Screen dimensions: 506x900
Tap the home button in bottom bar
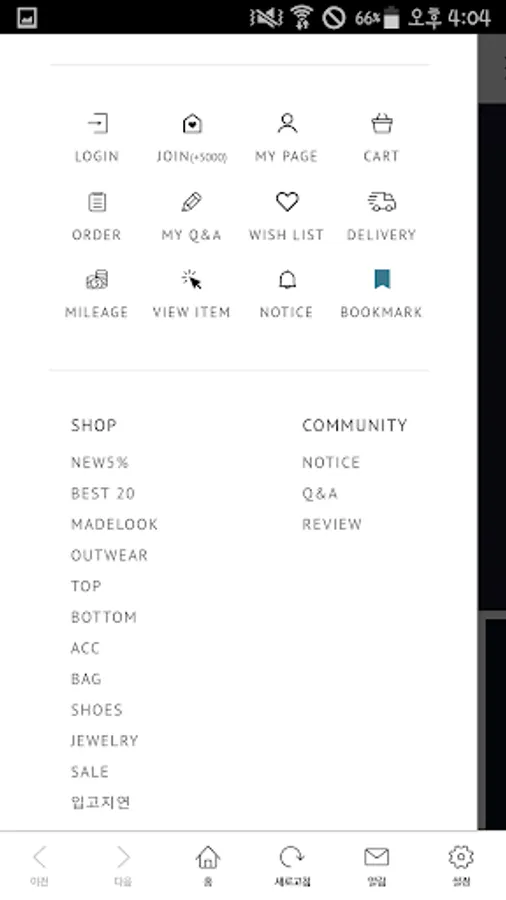click(208, 865)
